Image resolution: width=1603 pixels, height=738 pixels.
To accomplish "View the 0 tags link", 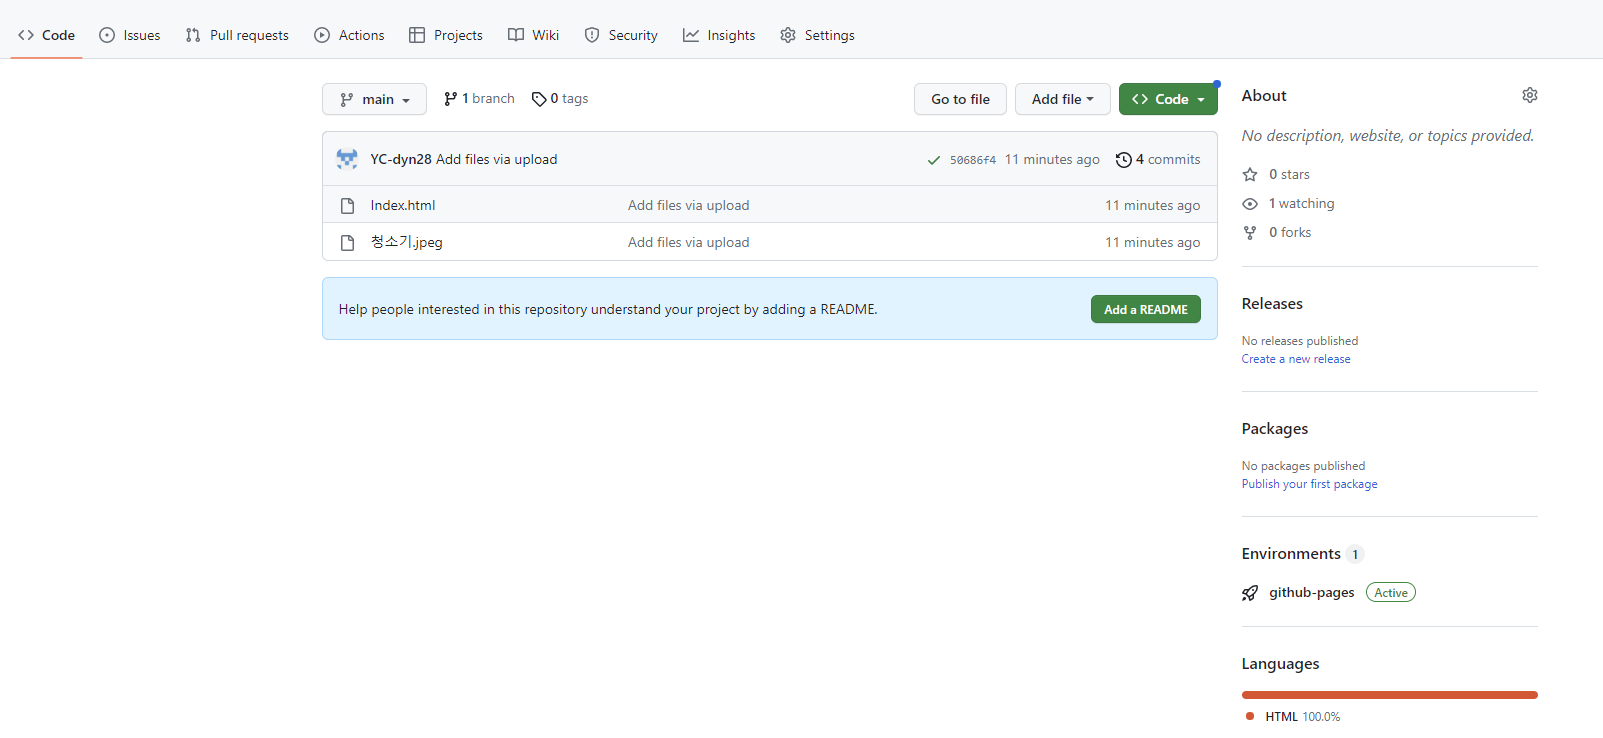I will coord(560,99).
